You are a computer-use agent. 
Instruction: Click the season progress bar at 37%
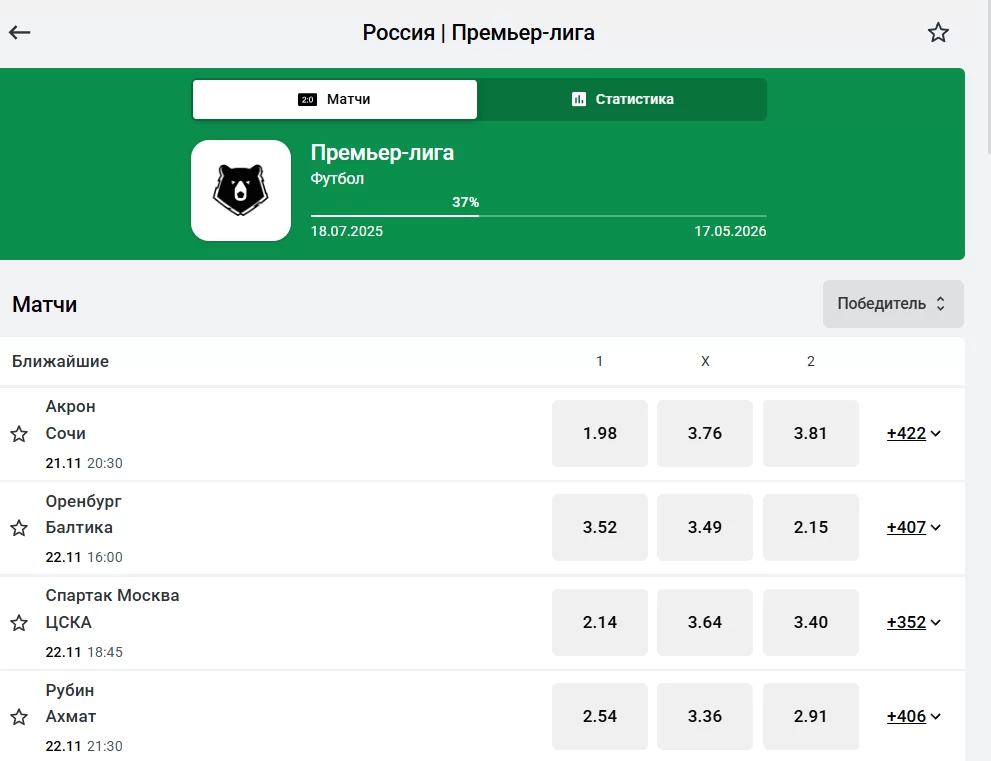[538, 215]
